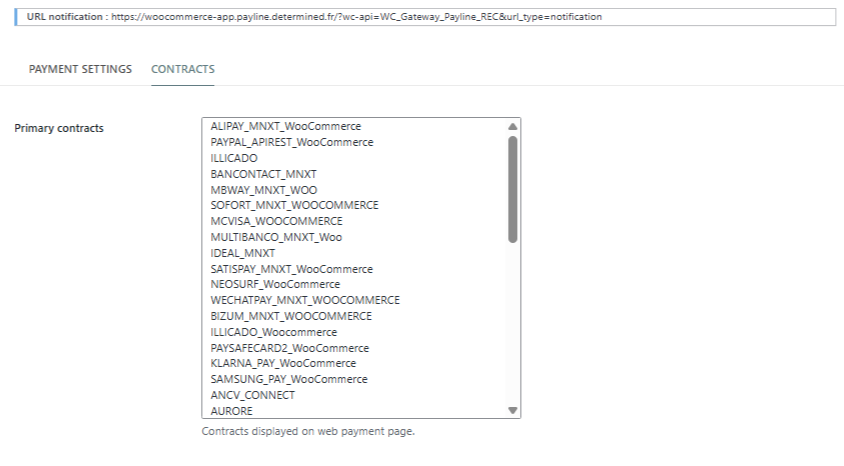Select MULTIBANCO_MNXT_Woo contract
The width and height of the screenshot is (844, 466).
(276, 237)
